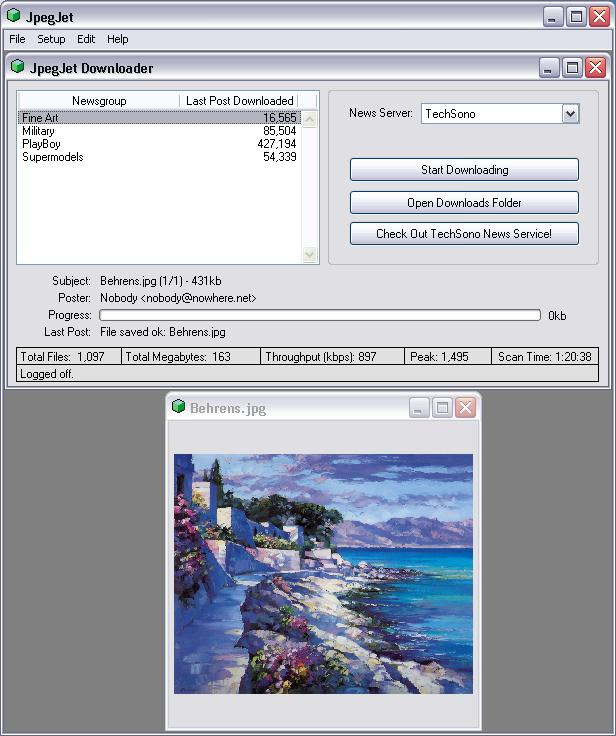Click the download progress bar
The width and height of the screenshot is (616, 736).
[320, 315]
